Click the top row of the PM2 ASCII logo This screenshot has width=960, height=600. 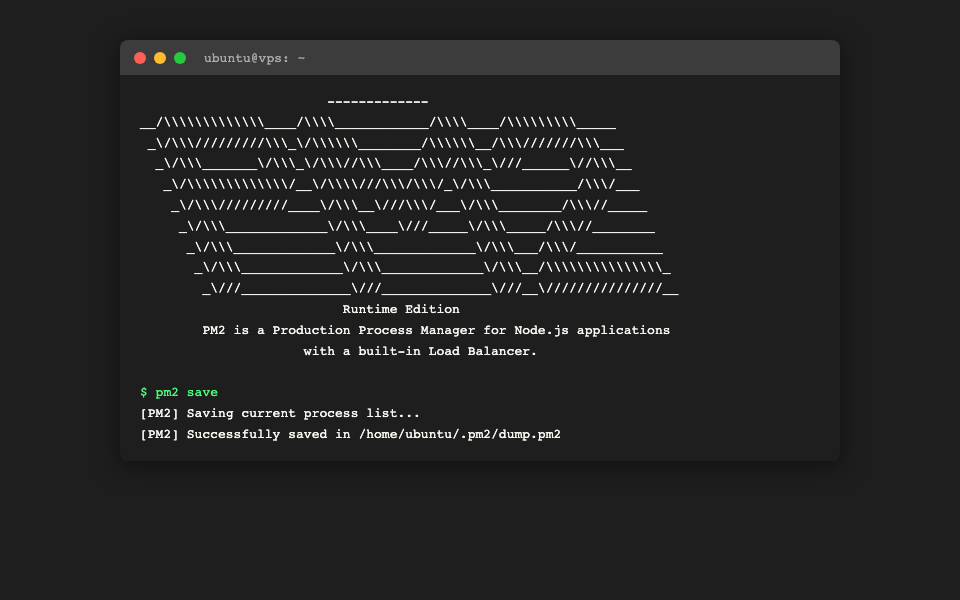tap(378, 122)
